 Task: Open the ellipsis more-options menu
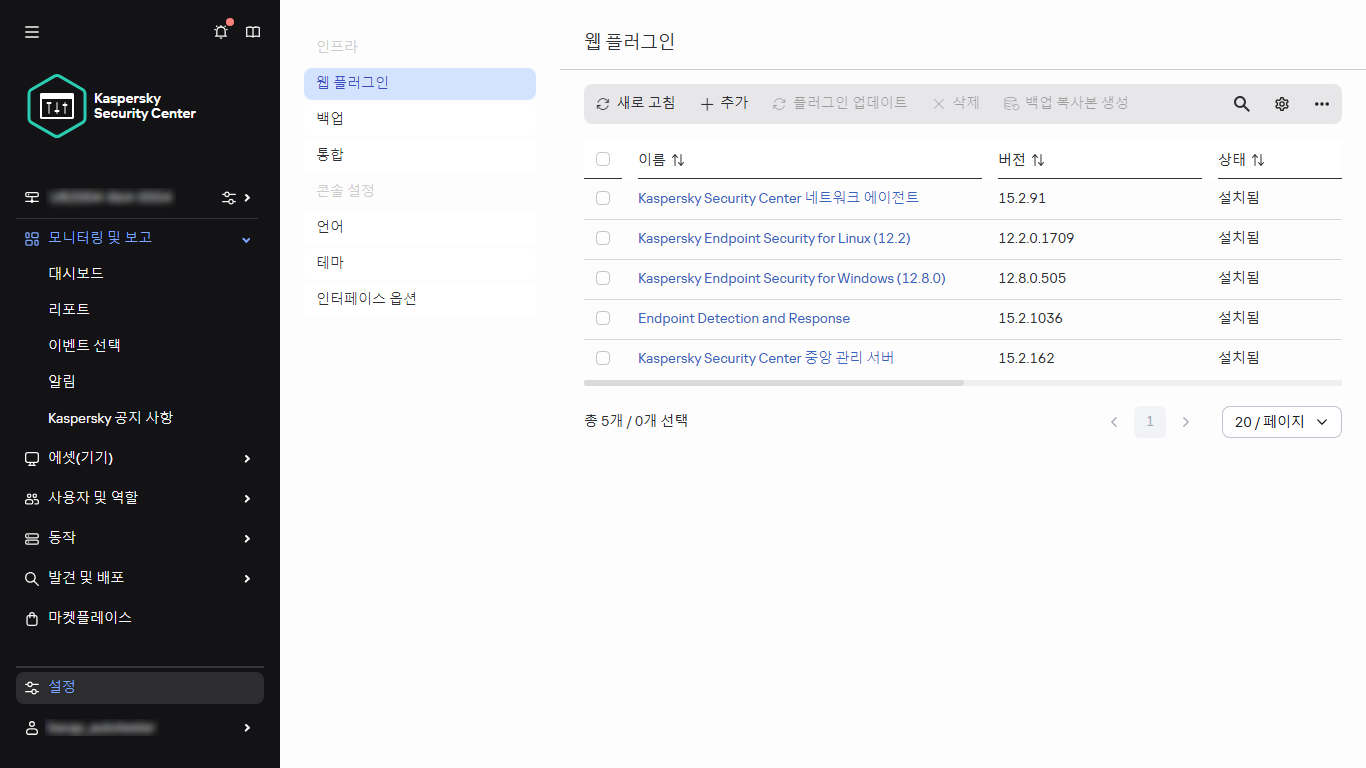pyautogui.click(x=1321, y=103)
